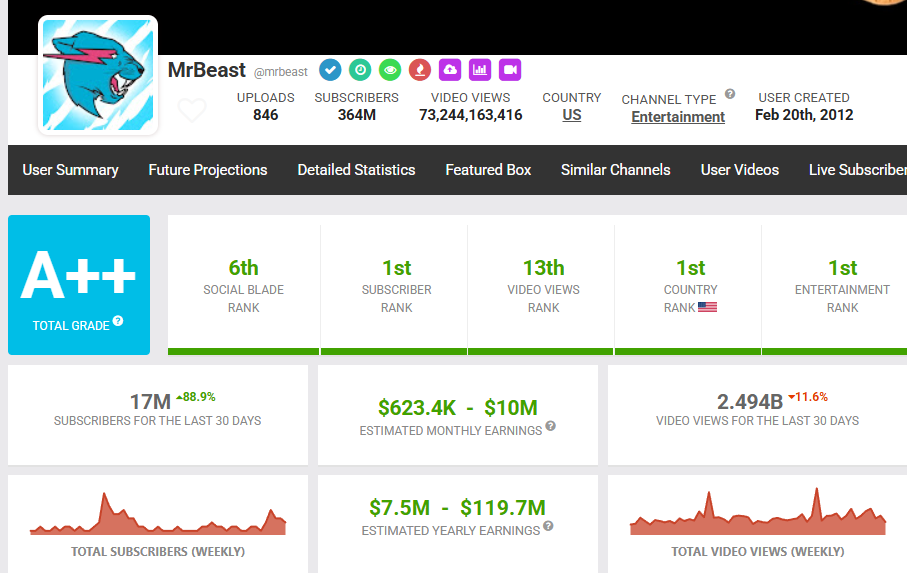The height and width of the screenshot is (573, 907).
Task: Click the 17M subscribers last 30 days figure
Action: coord(150,402)
